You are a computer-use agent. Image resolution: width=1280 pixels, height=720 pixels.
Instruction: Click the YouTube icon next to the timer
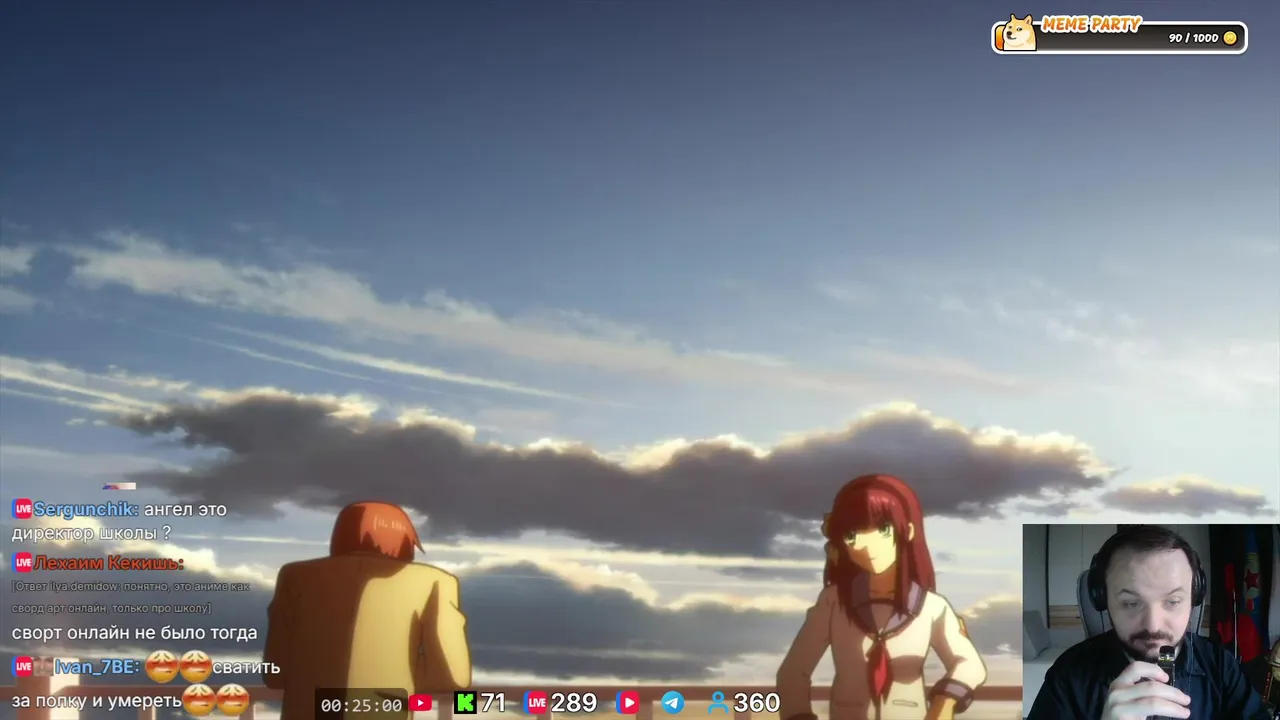(x=420, y=703)
